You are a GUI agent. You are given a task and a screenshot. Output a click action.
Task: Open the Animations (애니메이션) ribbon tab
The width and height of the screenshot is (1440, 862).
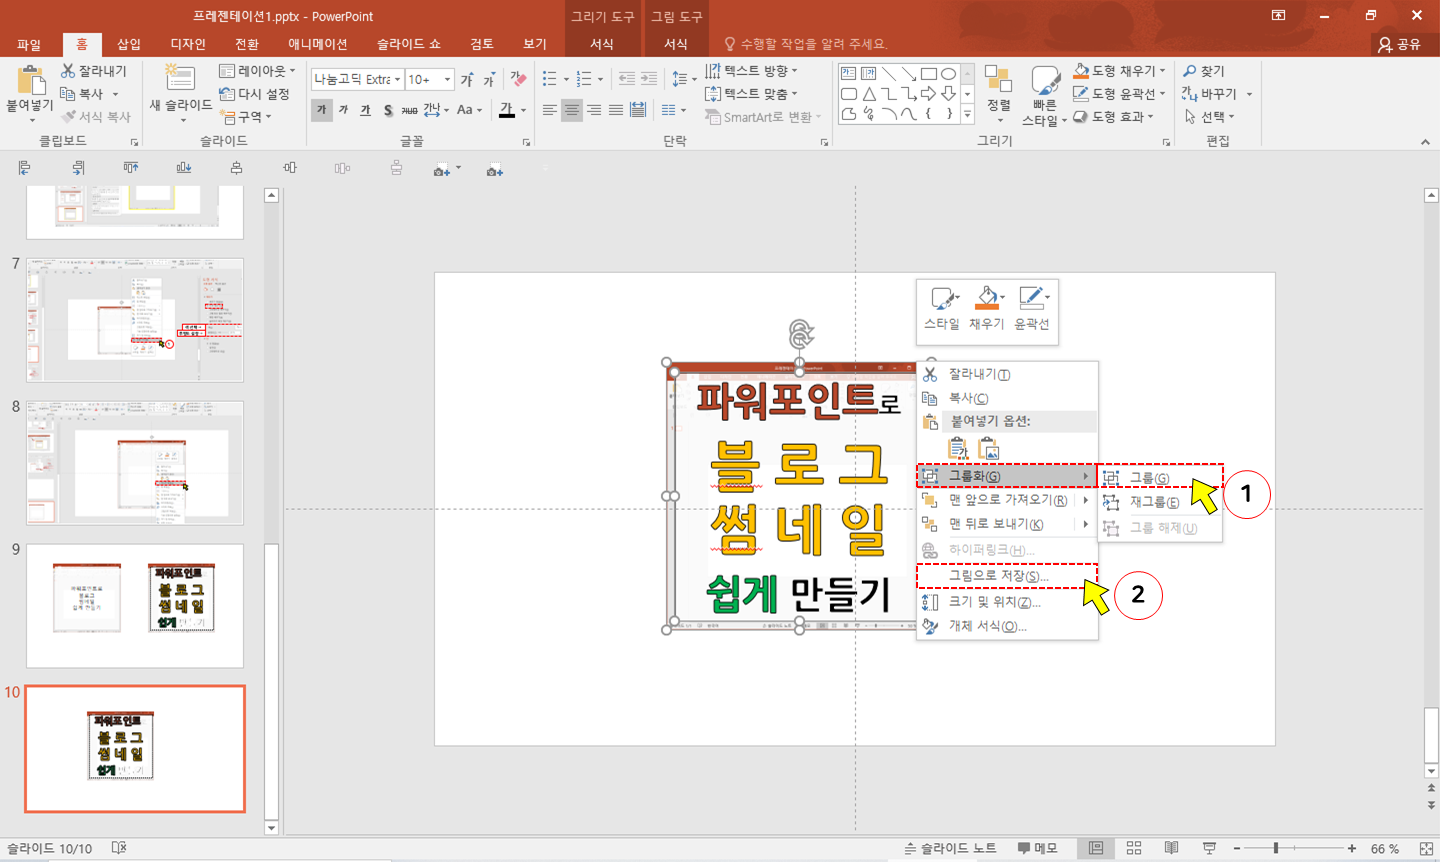tap(317, 44)
